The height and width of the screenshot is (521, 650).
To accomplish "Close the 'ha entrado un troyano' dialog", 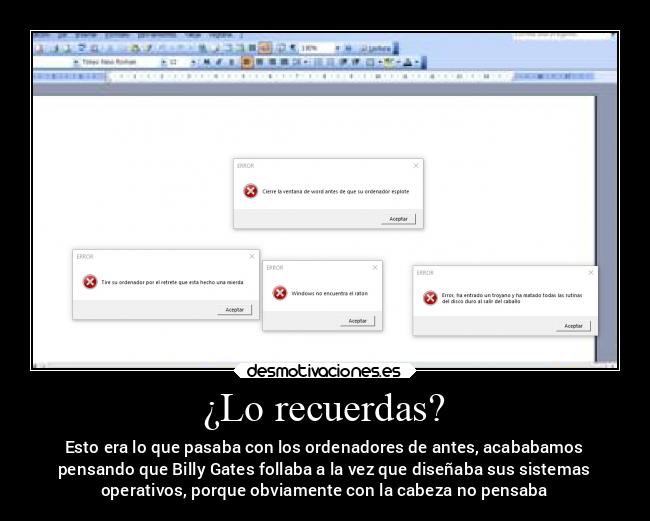I will coord(591,272).
